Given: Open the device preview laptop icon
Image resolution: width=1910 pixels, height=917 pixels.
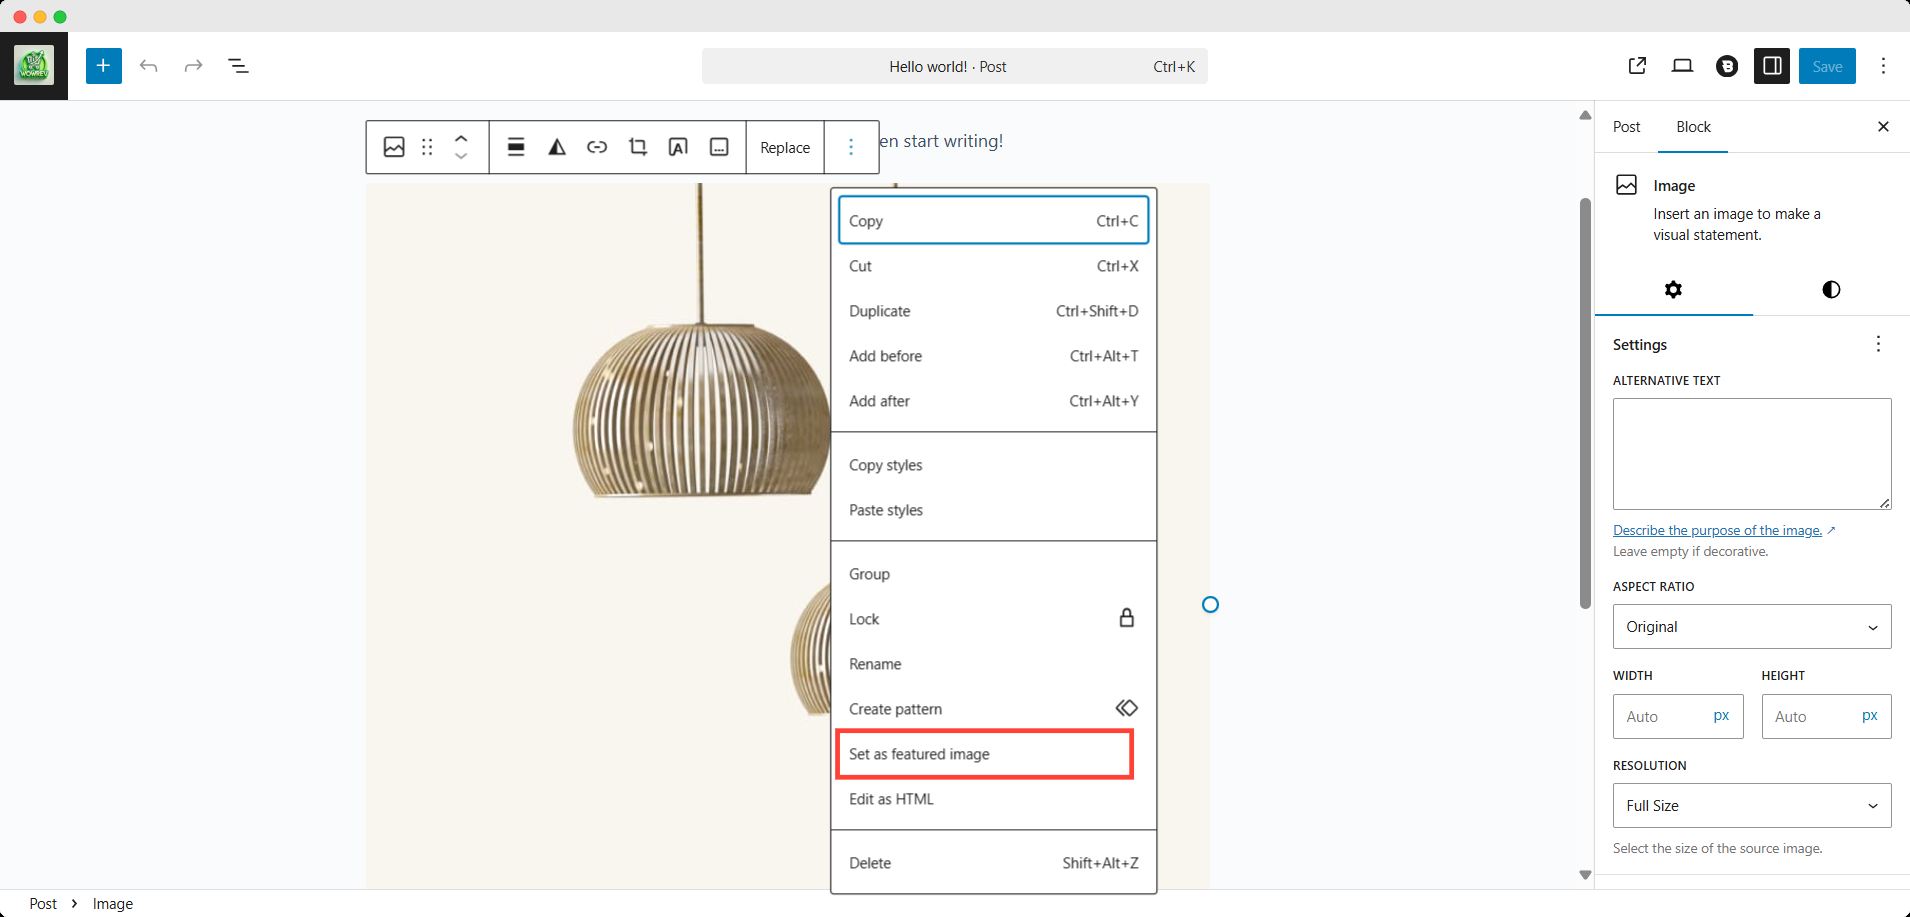Looking at the screenshot, I should [x=1682, y=66].
